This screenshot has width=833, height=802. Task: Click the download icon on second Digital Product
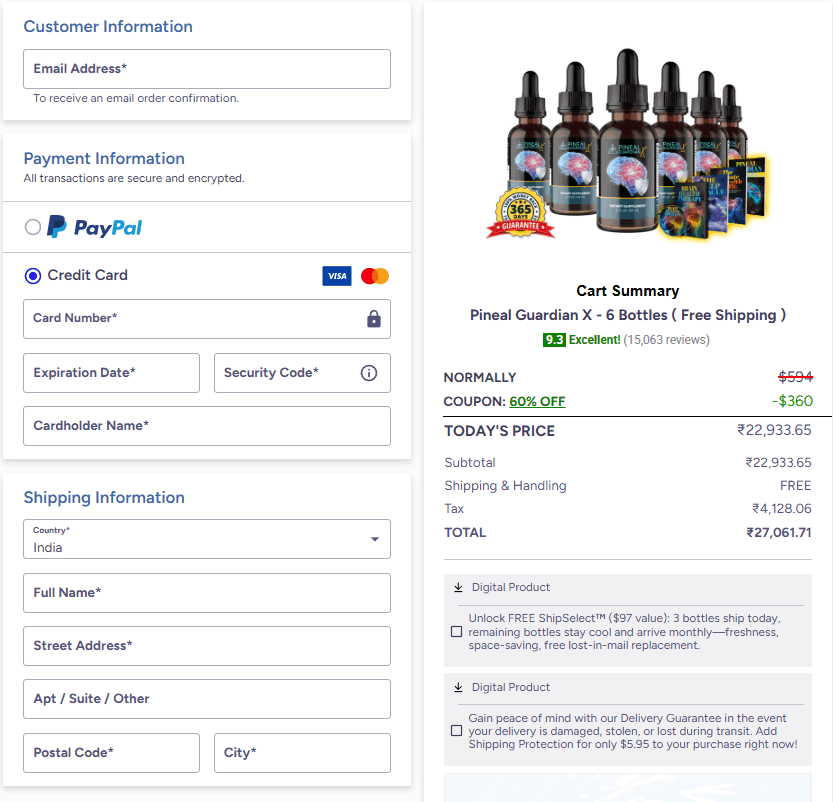(457, 687)
